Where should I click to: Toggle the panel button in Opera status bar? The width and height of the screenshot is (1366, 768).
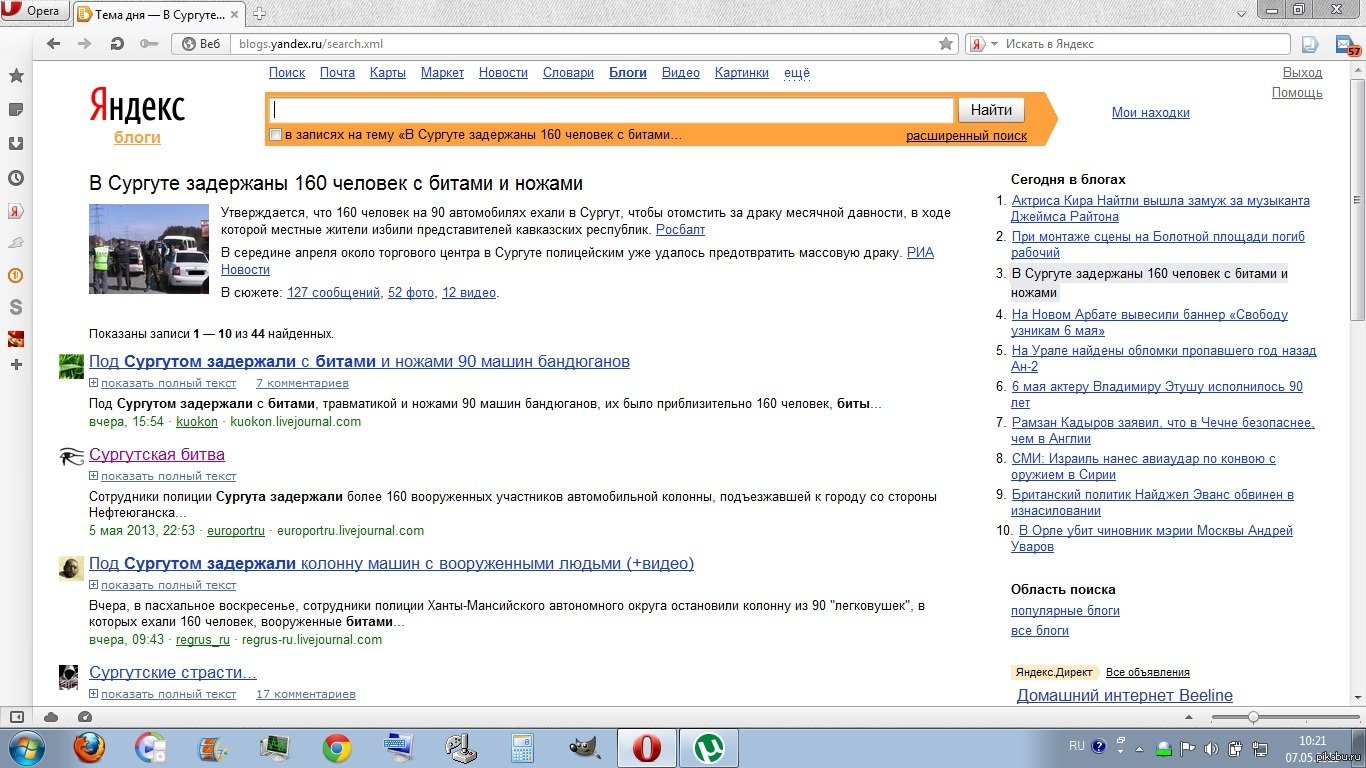coord(17,717)
